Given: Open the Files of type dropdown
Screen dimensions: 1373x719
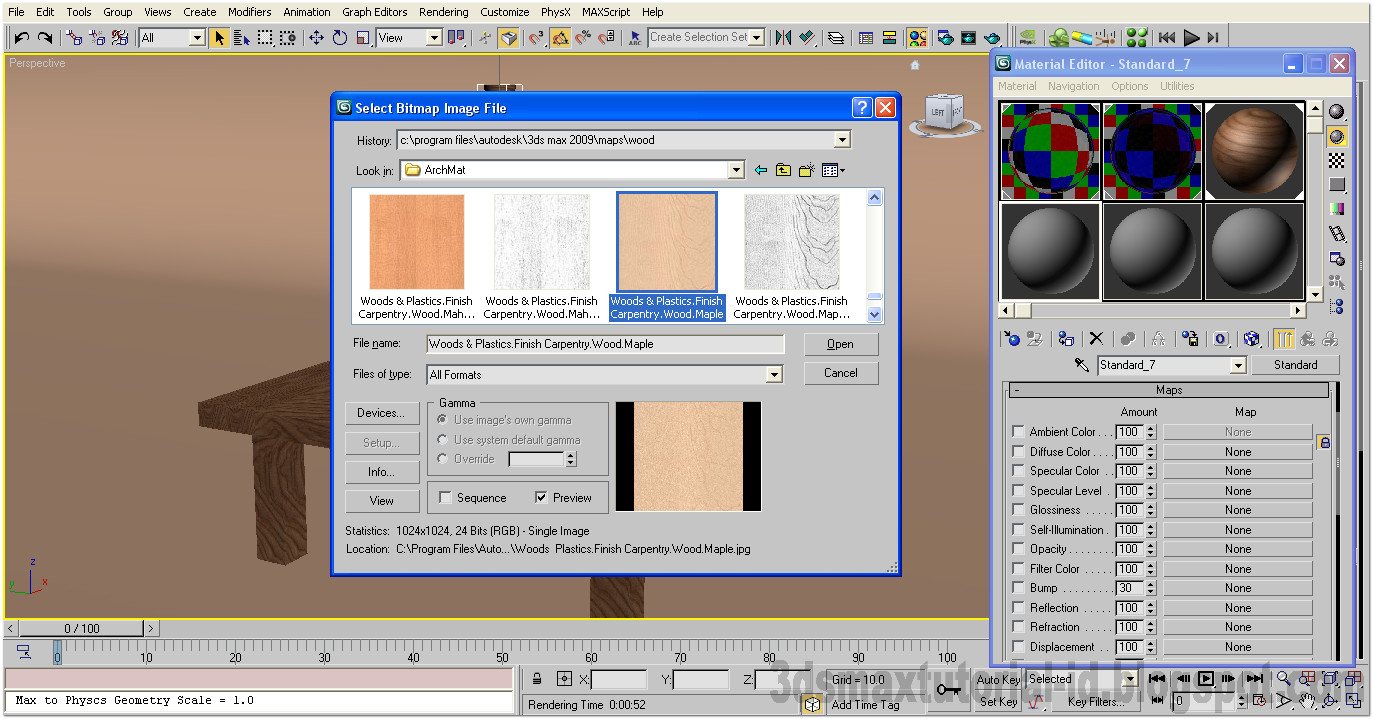Looking at the screenshot, I should click(x=774, y=373).
